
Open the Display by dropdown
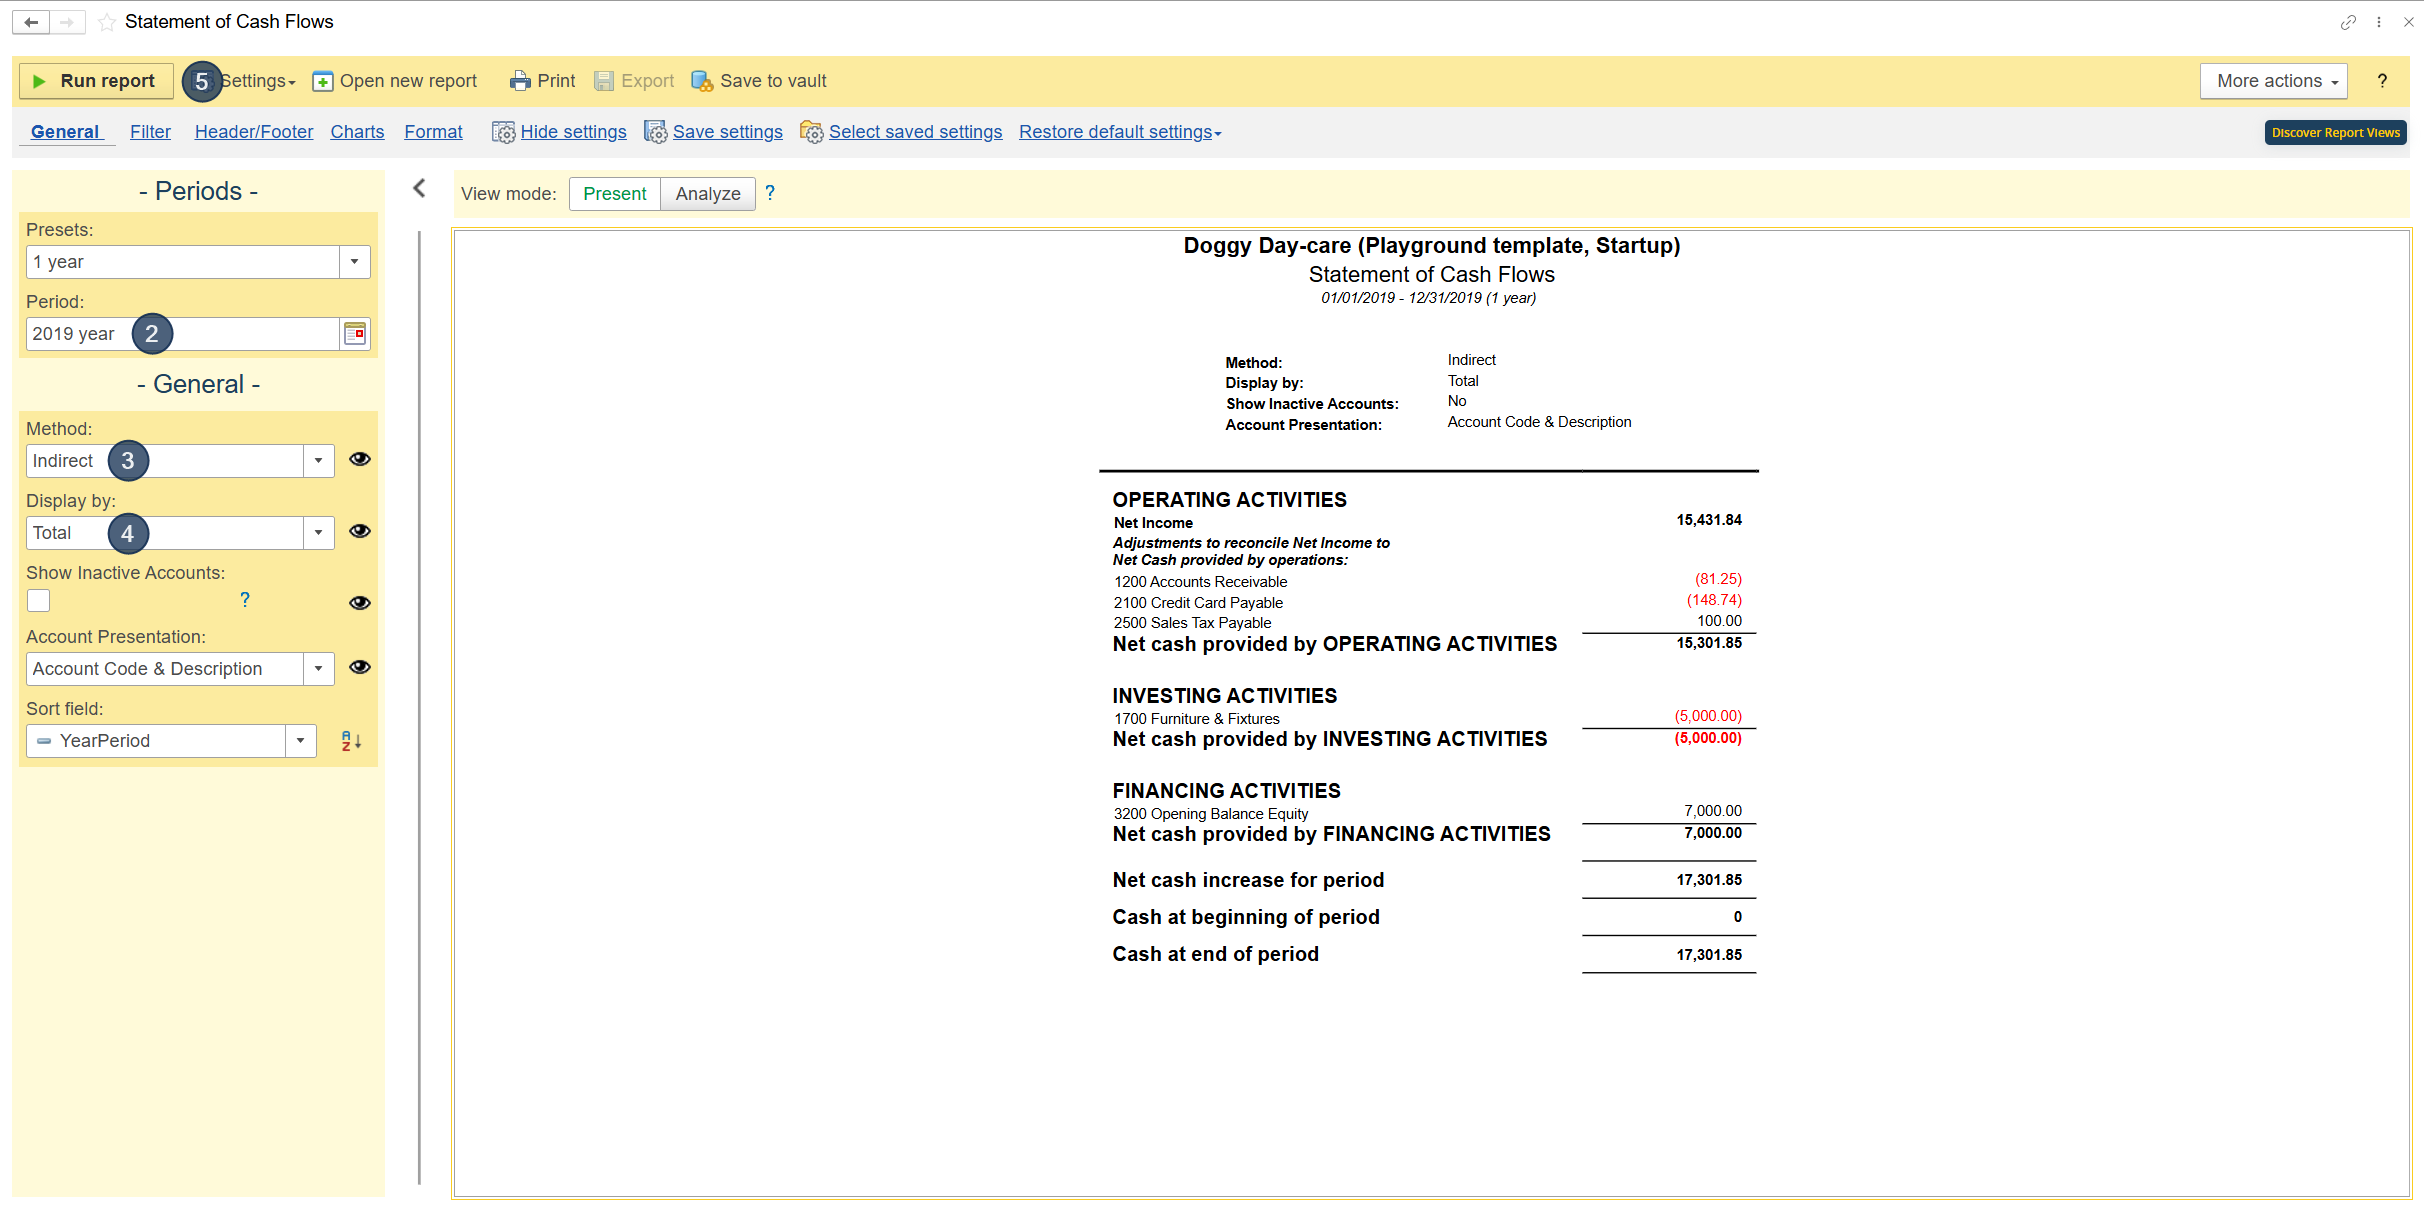[318, 533]
